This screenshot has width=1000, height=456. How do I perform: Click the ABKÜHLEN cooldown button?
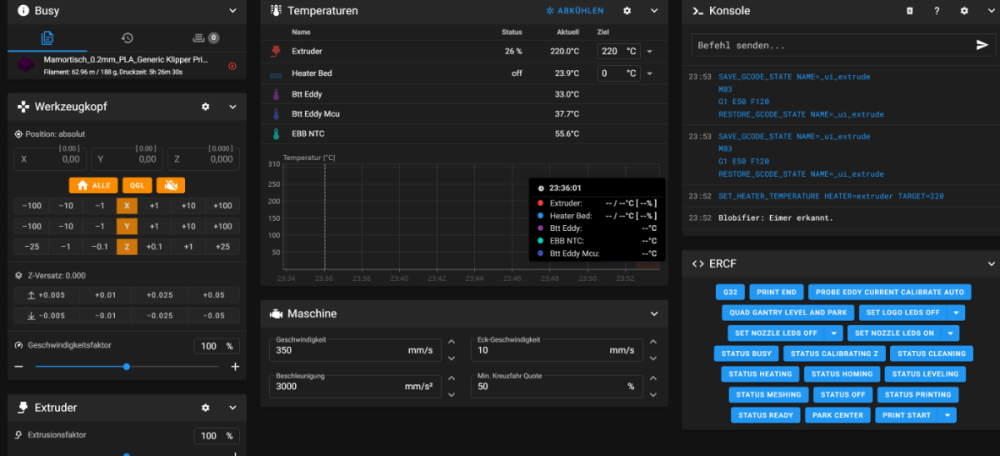point(574,11)
